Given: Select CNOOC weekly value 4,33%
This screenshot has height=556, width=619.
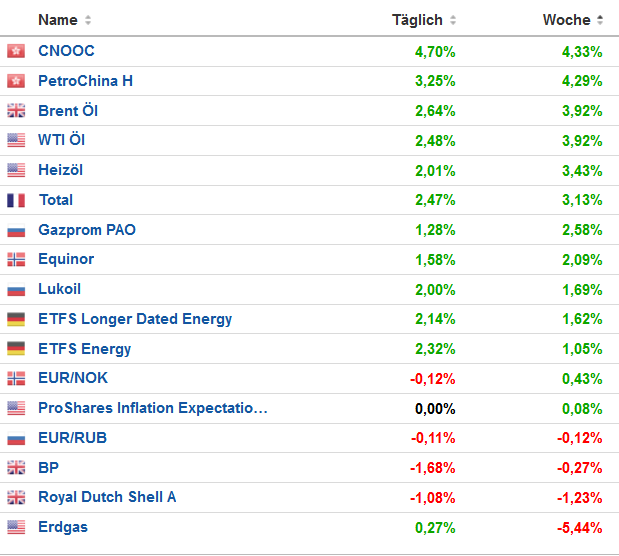Looking at the screenshot, I should click(x=582, y=52).
